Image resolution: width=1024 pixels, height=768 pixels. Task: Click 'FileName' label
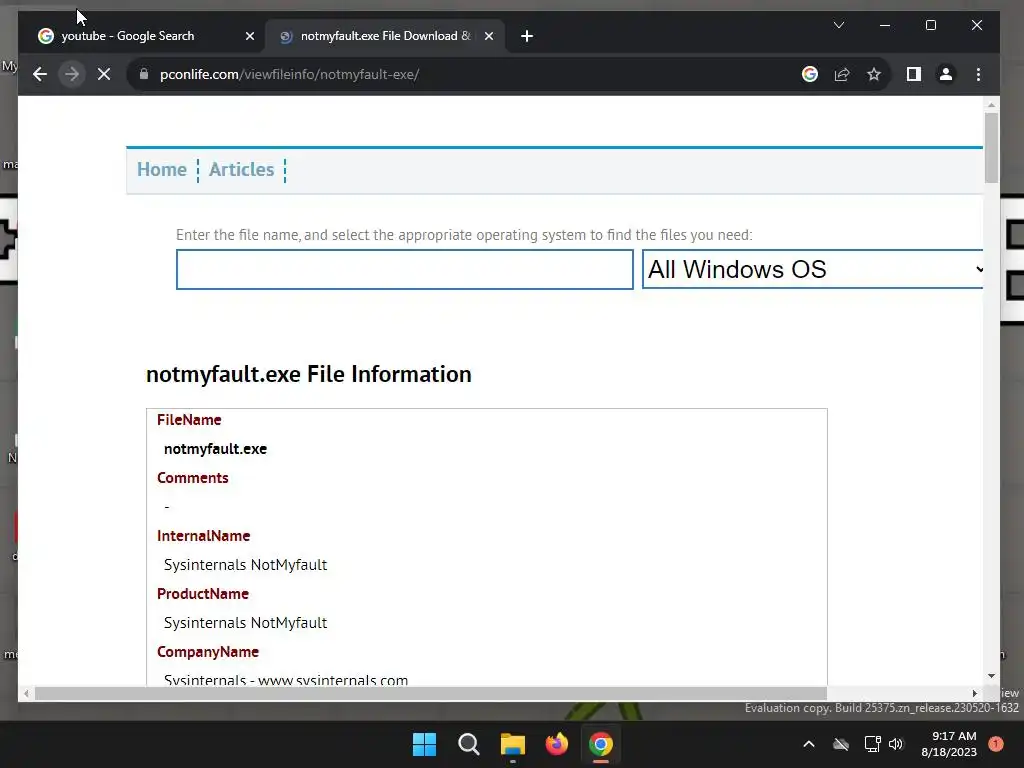189,420
